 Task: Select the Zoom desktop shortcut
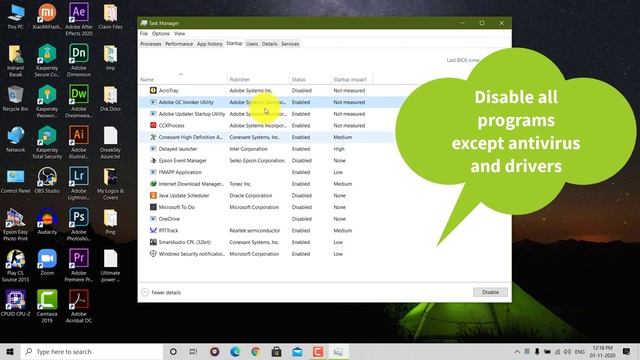pyautogui.click(x=47, y=262)
